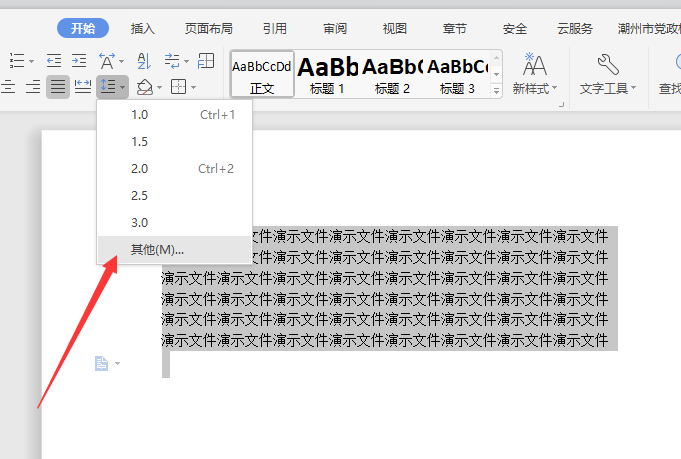This screenshot has height=459, width=681.
Task: Apply the 标题 3 style
Action: coord(457,74)
